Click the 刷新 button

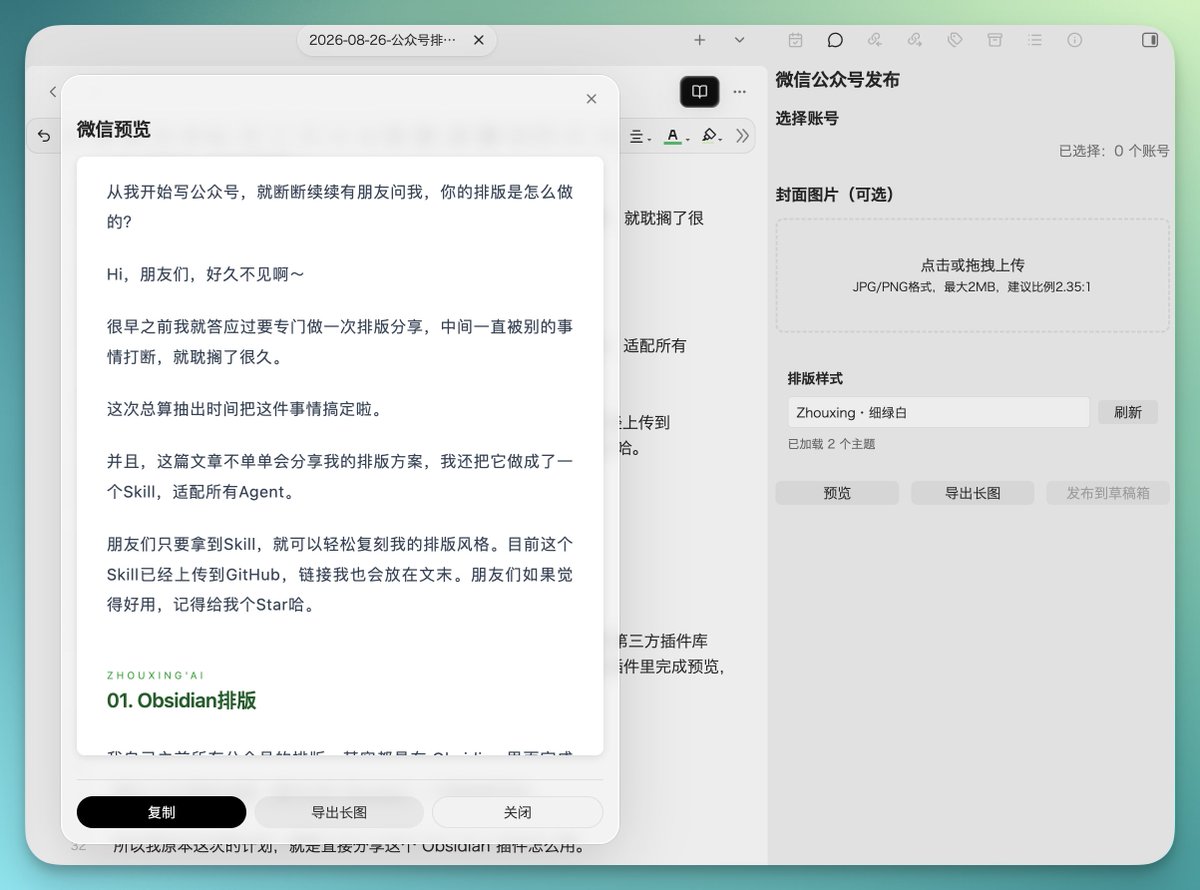point(1128,412)
